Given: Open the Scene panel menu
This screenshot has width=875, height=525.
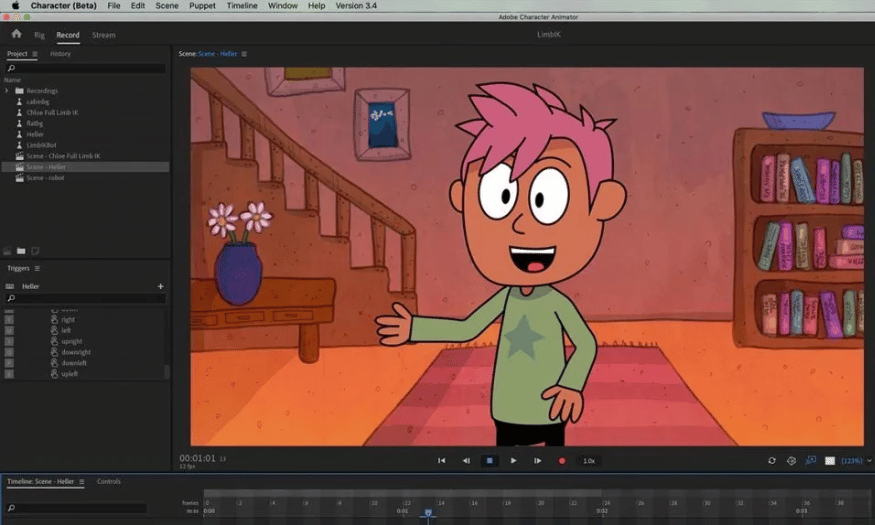Looking at the screenshot, I should [244, 54].
